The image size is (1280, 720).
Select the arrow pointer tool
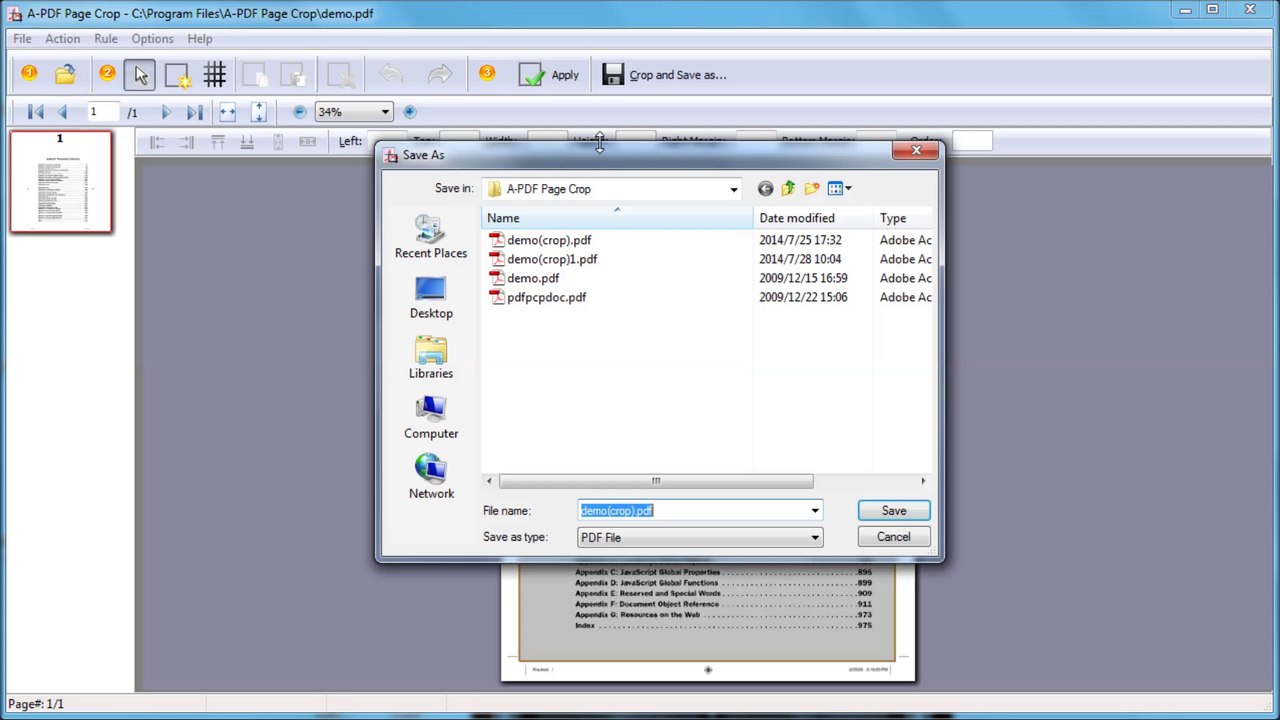pos(140,75)
